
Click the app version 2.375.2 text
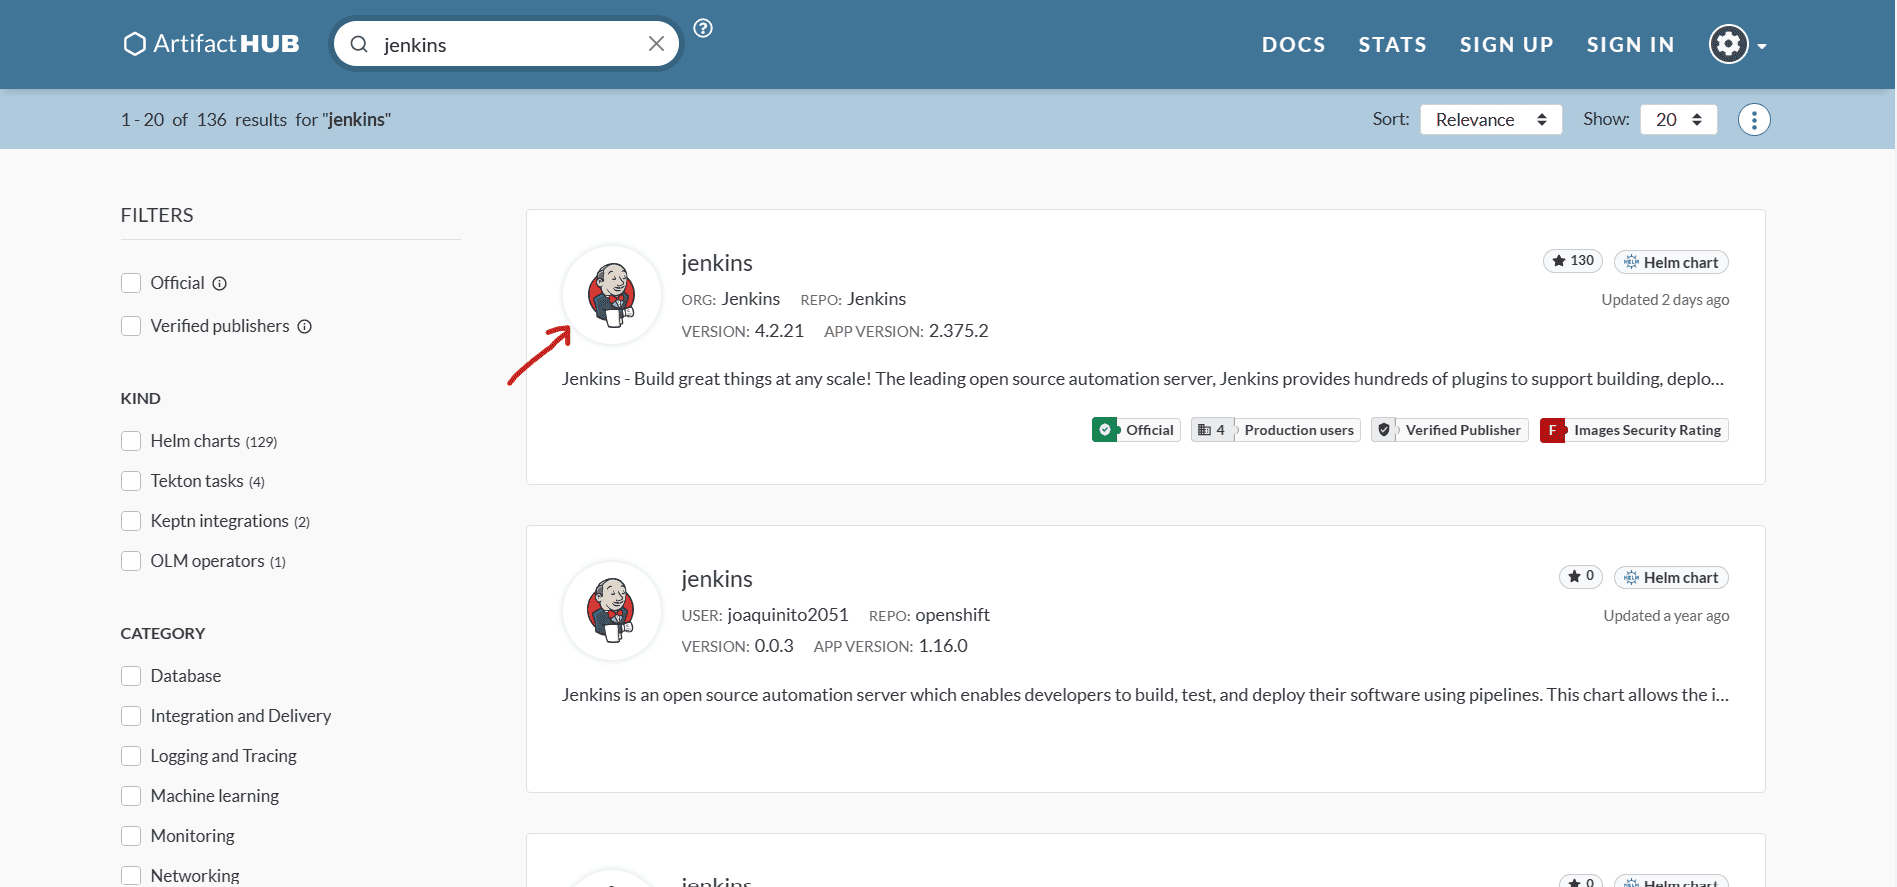[x=958, y=331]
